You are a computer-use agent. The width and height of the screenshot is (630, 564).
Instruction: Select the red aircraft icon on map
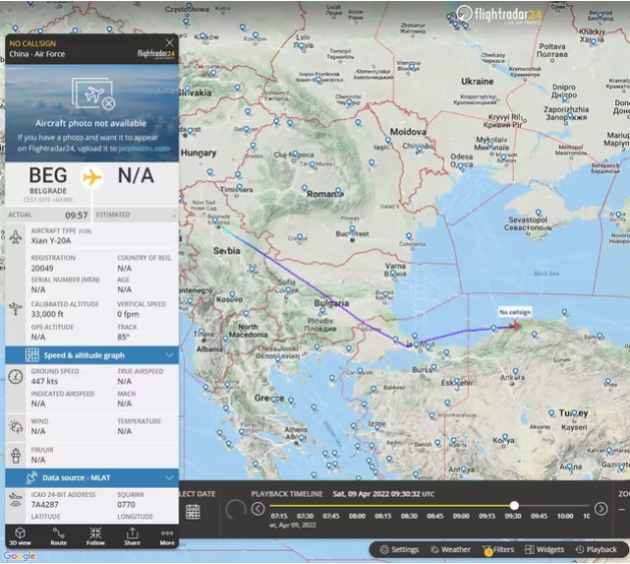point(514,325)
